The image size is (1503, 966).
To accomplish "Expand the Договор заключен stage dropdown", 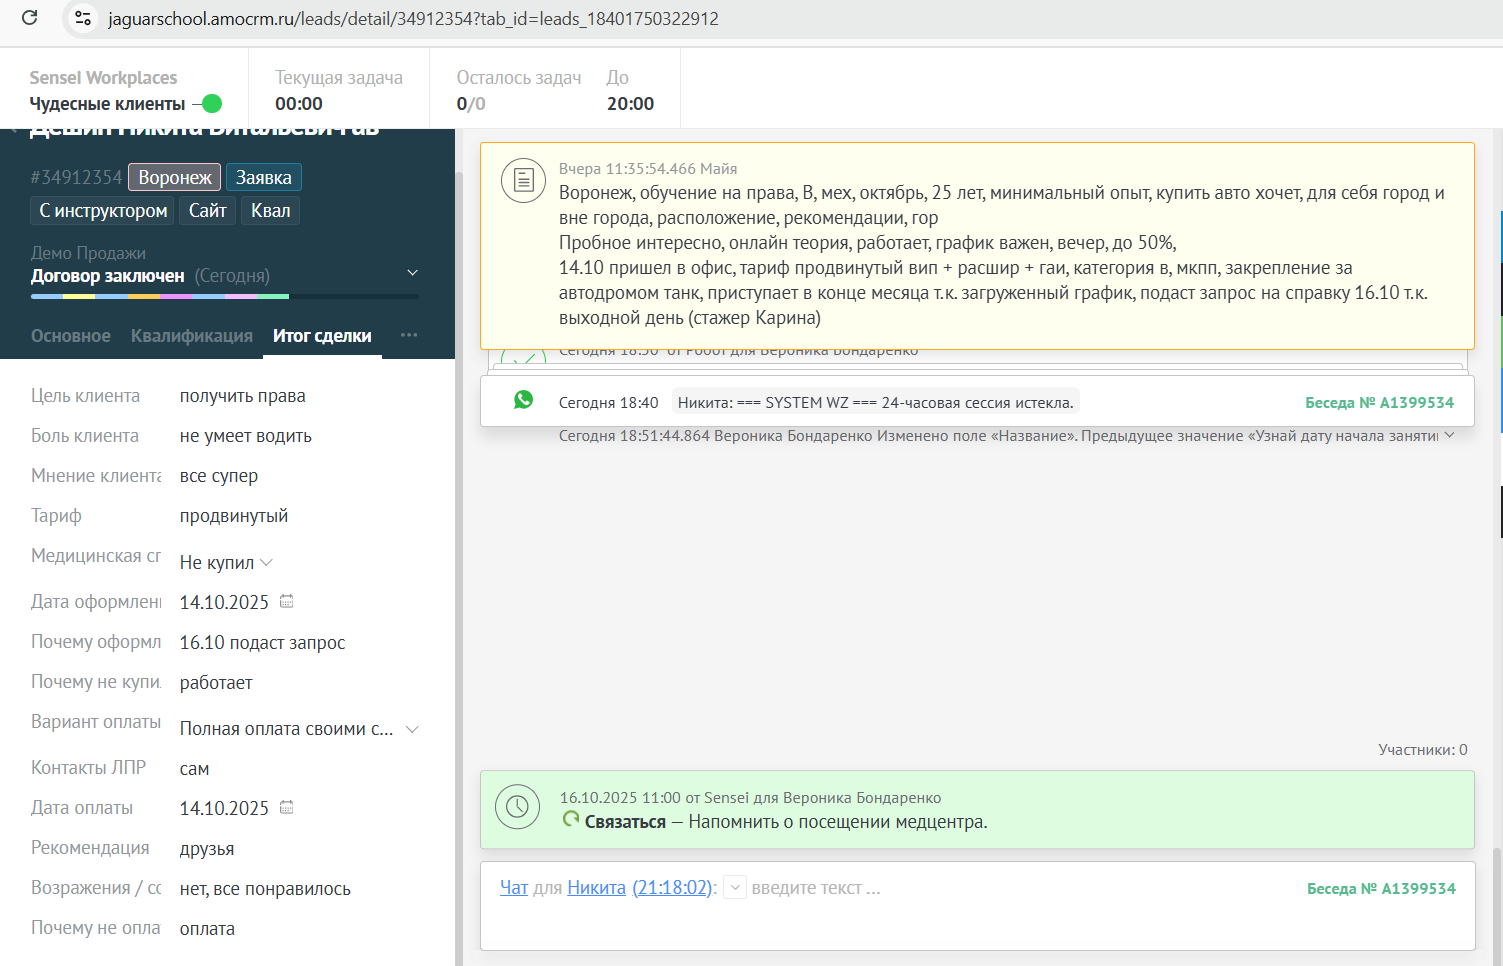I will click(412, 273).
